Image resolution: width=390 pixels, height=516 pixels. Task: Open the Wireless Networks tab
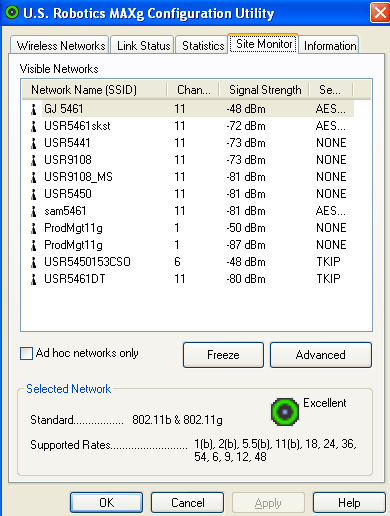61,45
